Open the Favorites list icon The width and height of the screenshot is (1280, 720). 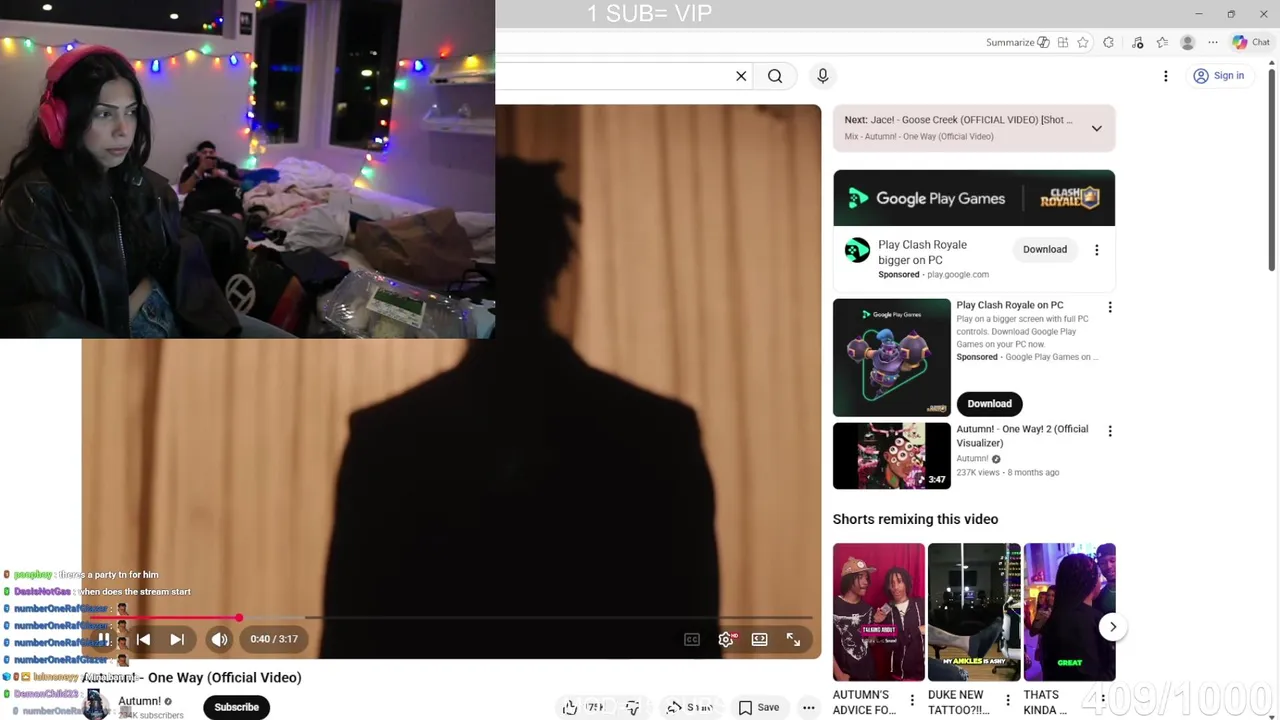click(x=1162, y=42)
